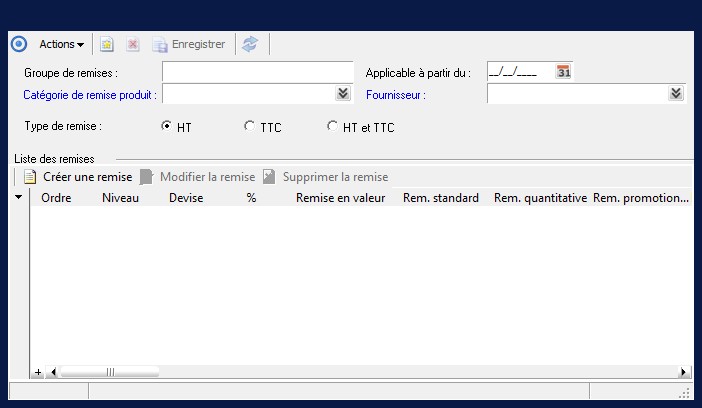
Task: Select the HT radio button
Action: (x=166, y=126)
